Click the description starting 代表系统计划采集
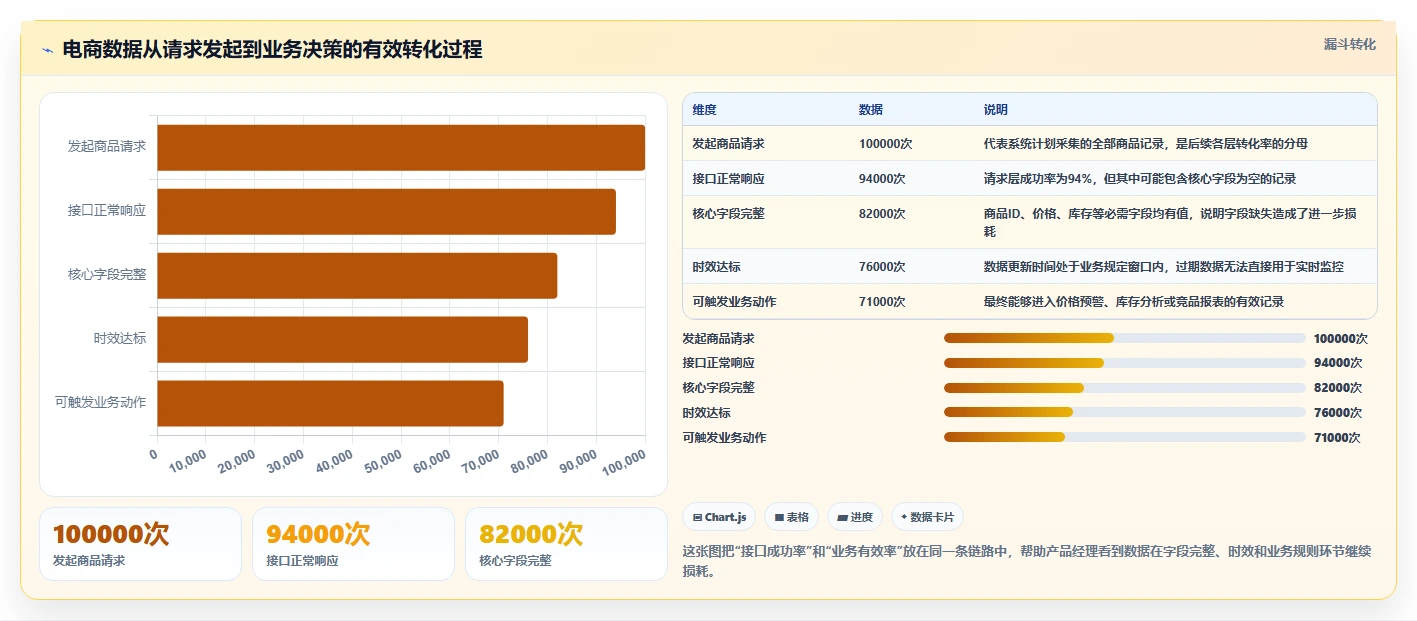Viewport: 1417px width, 621px height. coord(1146,144)
